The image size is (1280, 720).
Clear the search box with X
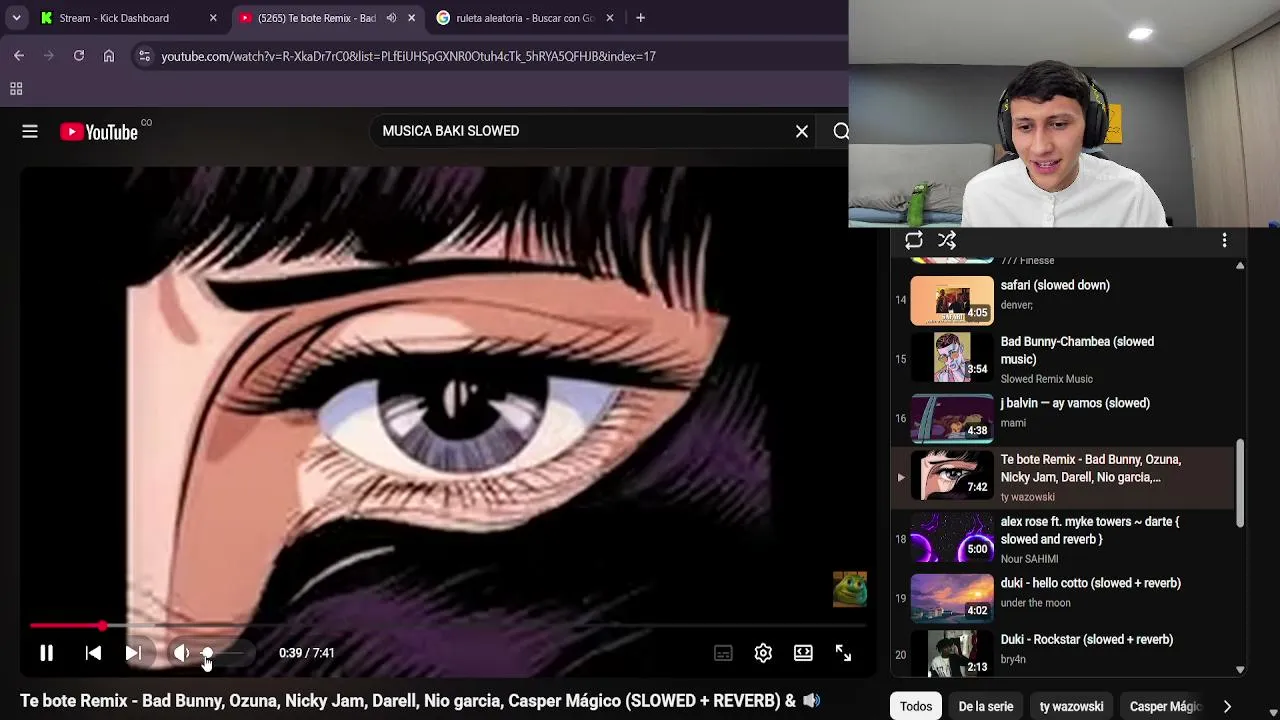point(802,131)
